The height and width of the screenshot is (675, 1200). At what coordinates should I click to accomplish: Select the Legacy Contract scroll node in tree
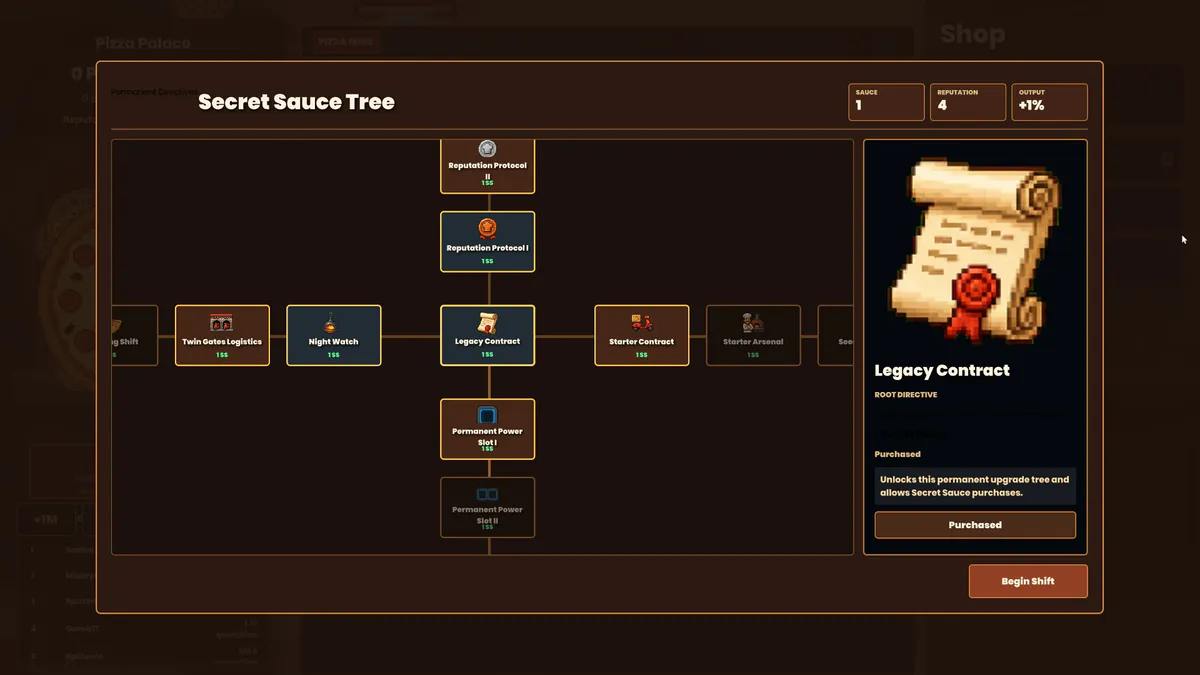click(488, 335)
